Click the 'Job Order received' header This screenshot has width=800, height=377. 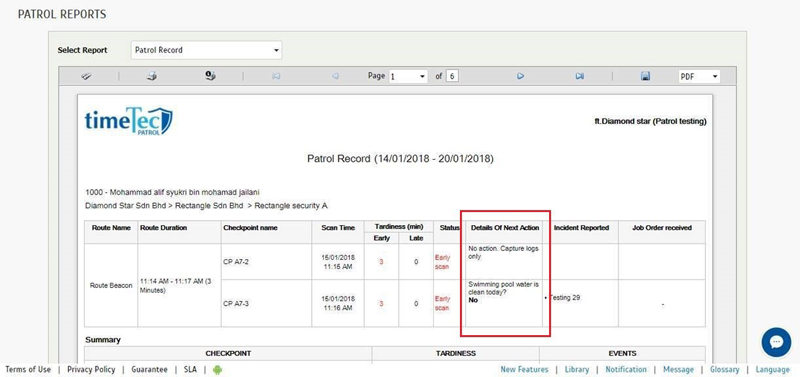coord(662,228)
